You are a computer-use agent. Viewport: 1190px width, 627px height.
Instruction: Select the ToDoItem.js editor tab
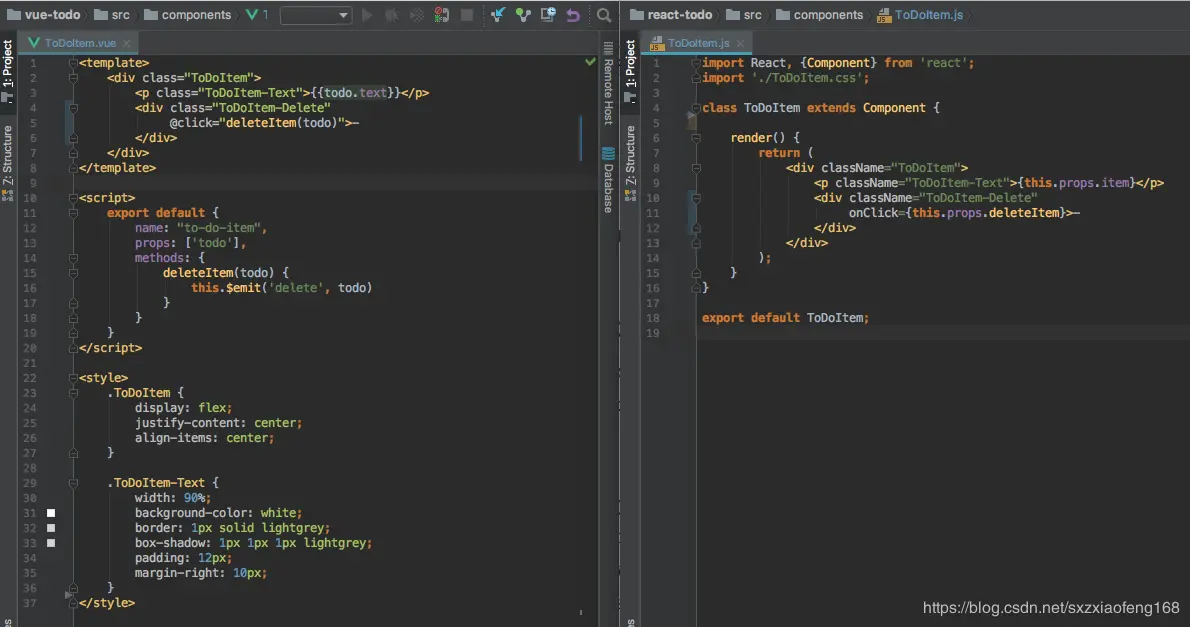tap(698, 43)
